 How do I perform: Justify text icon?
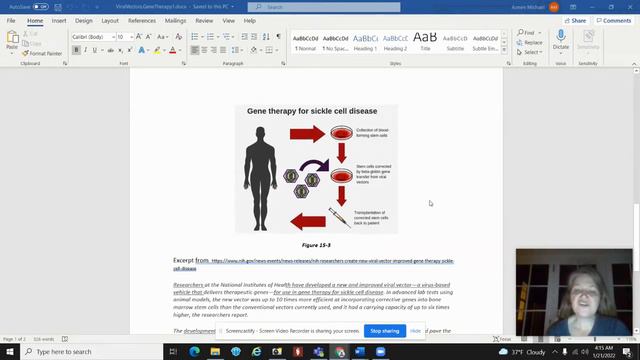pyautogui.click(x=223, y=50)
